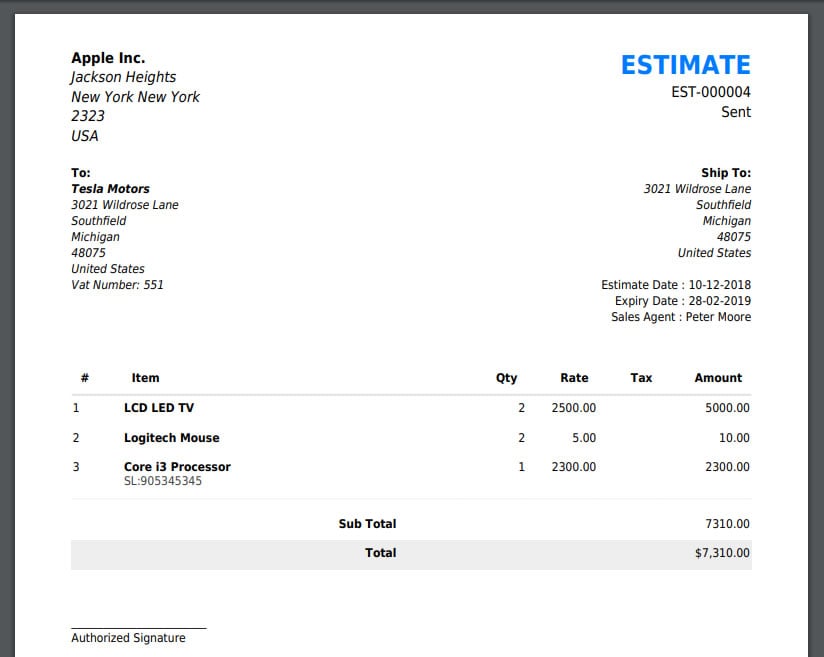824x657 pixels.
Task: Click the Tax column header
Action: [x=641, y=378]
